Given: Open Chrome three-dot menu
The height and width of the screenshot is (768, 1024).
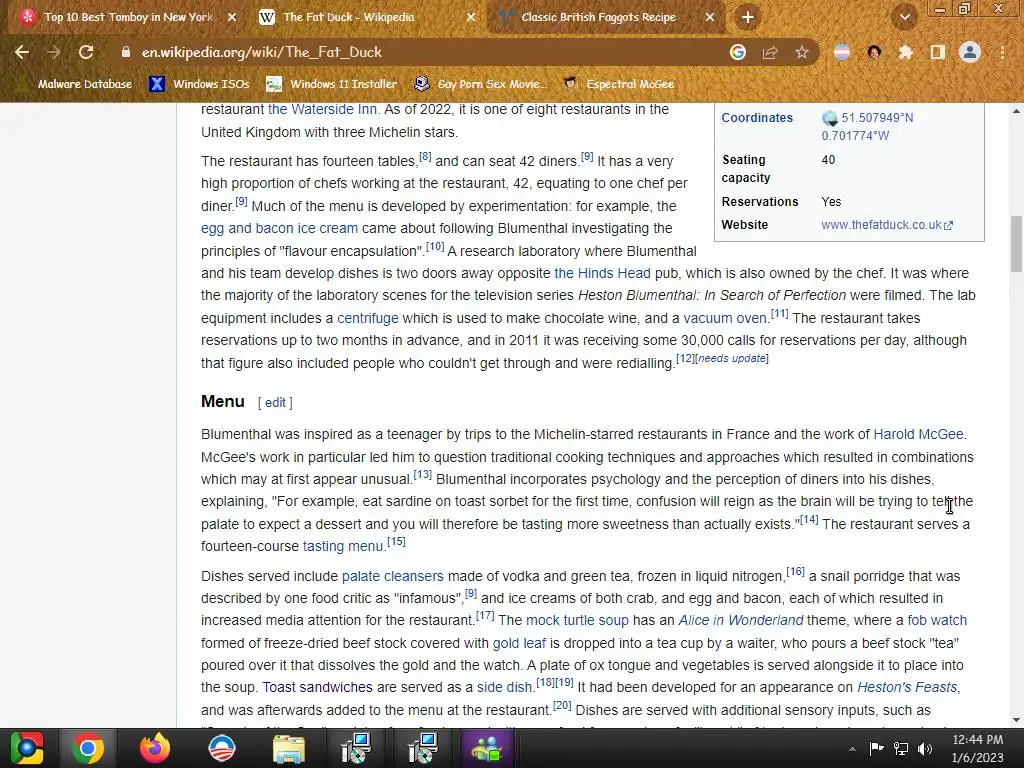Looking at the screenshot, I should (x=1002, y=52).
